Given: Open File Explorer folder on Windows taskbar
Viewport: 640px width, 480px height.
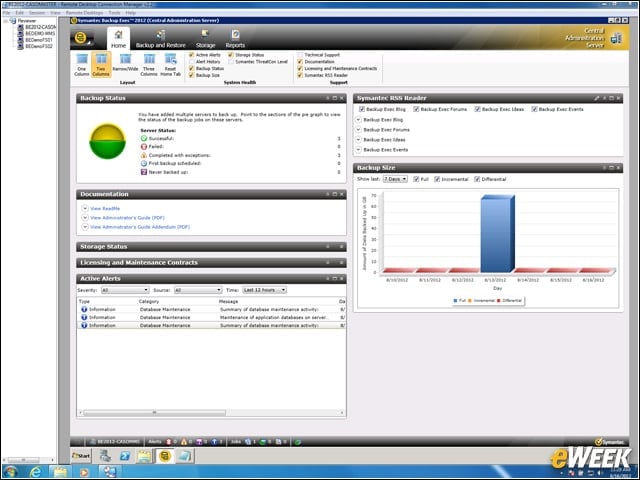Looking at the screenshot, I should click(60, 472).
